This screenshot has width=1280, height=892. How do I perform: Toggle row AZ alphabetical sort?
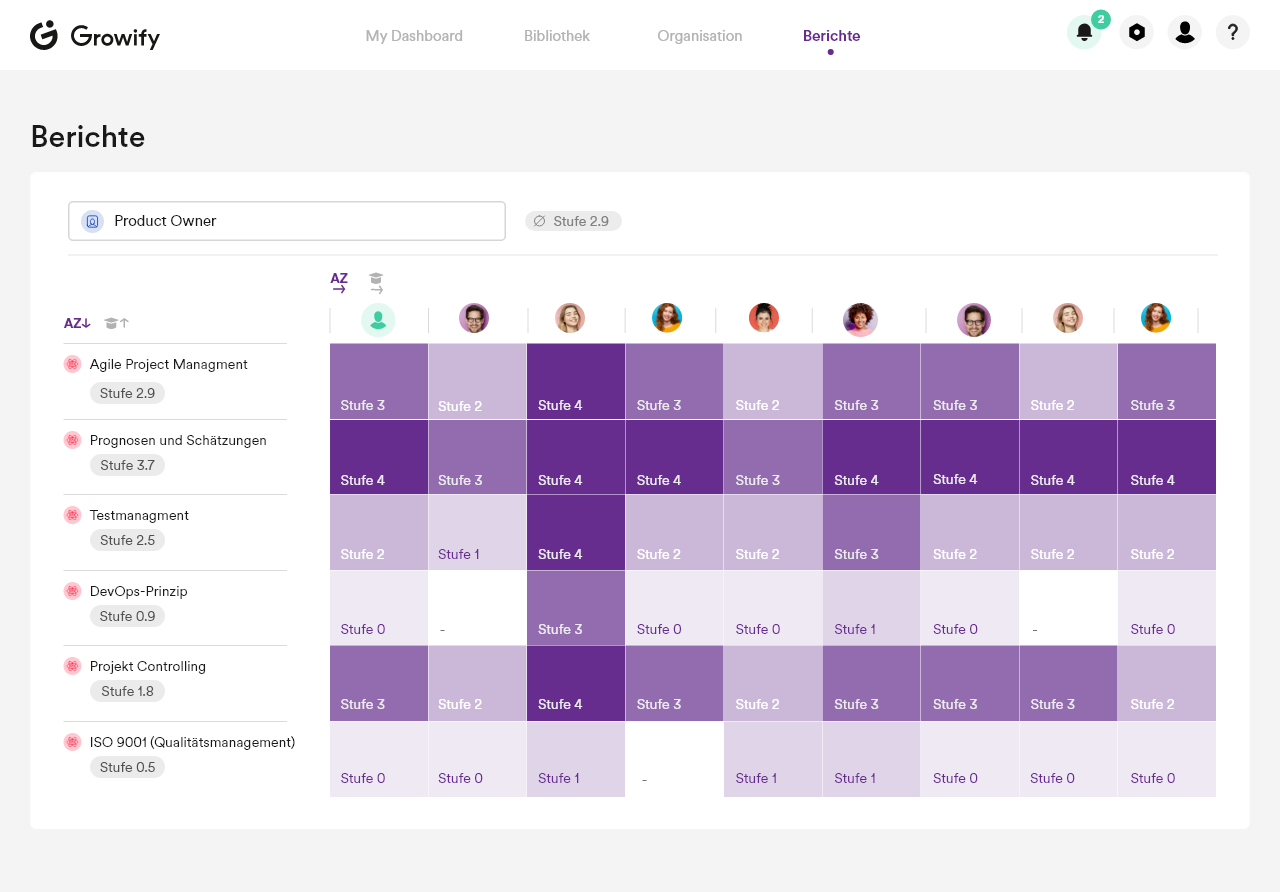(x=77, y=323)
